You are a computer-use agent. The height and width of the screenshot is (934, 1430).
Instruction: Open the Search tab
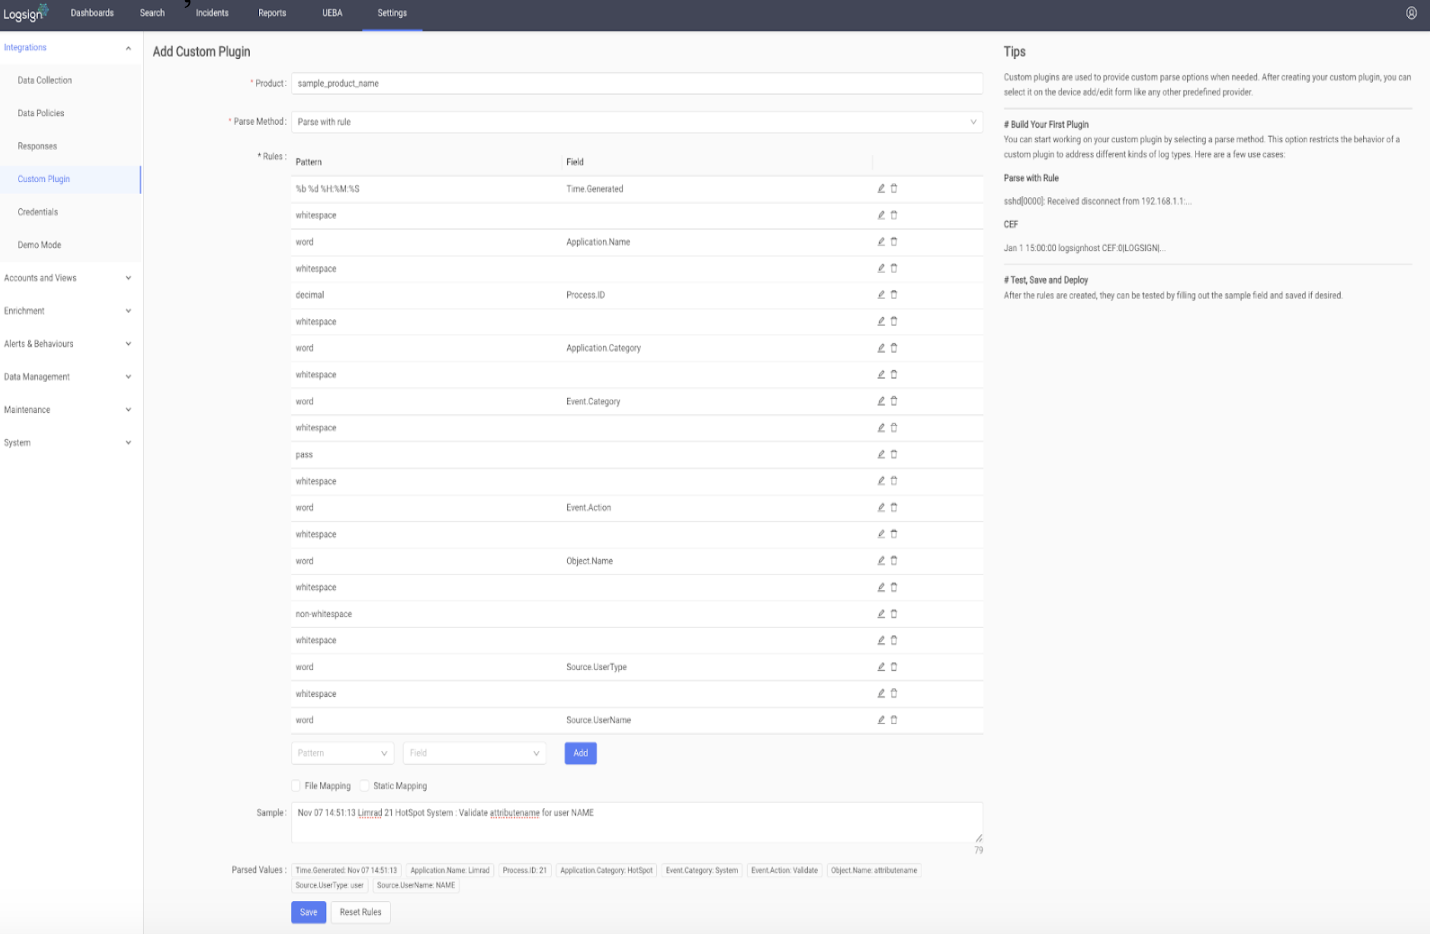(x=152, y=13)
